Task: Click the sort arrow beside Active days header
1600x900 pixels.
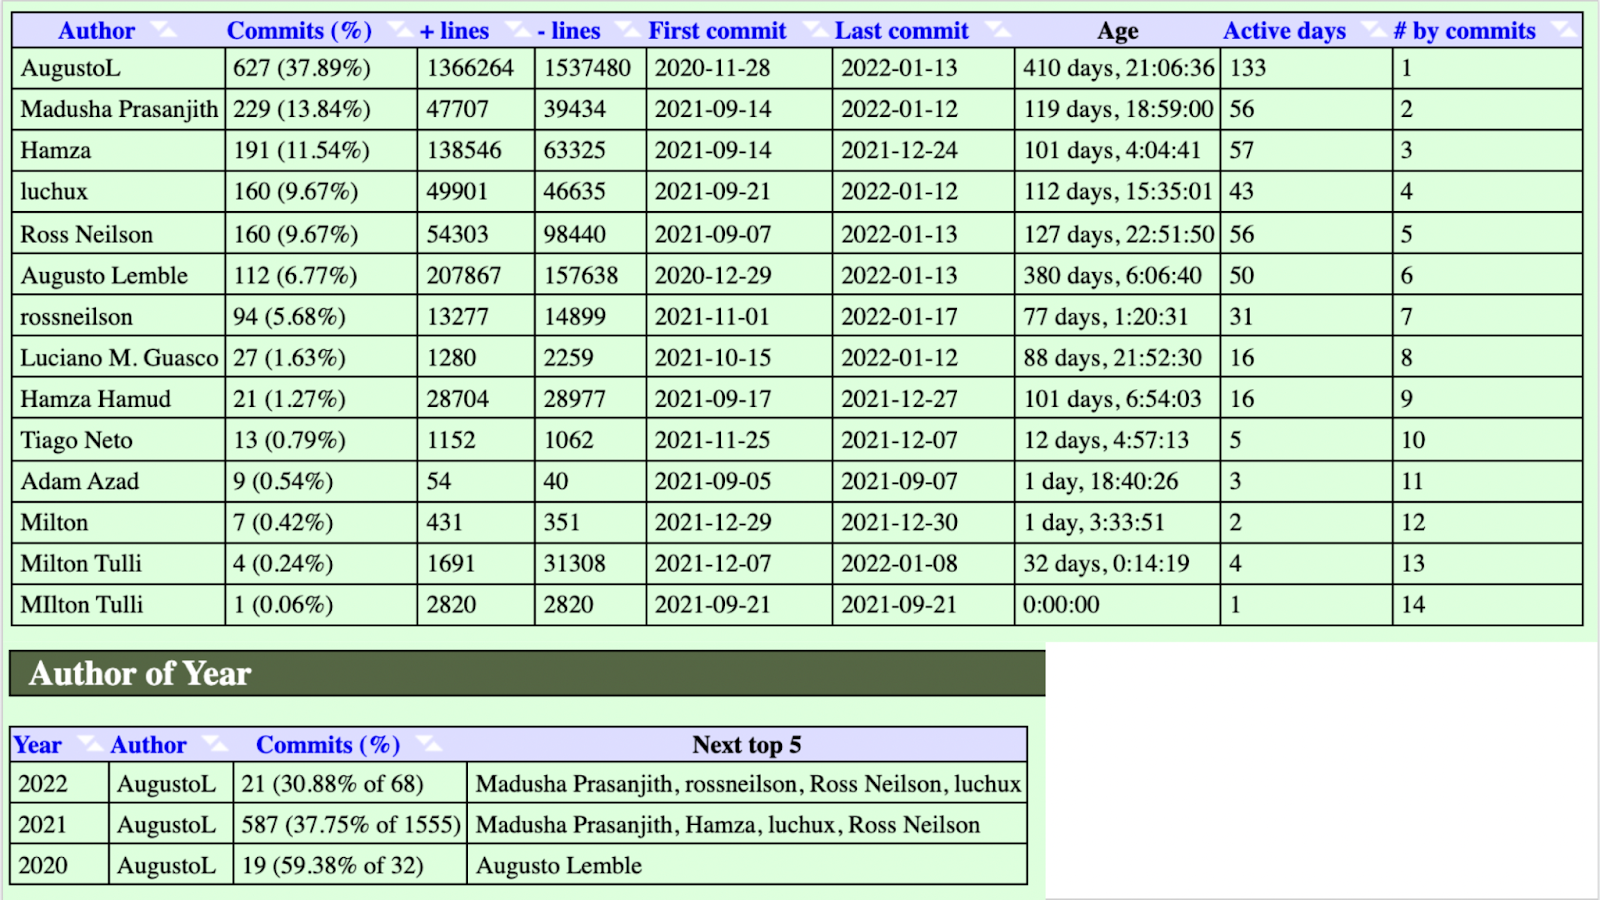Action: 1374,31
